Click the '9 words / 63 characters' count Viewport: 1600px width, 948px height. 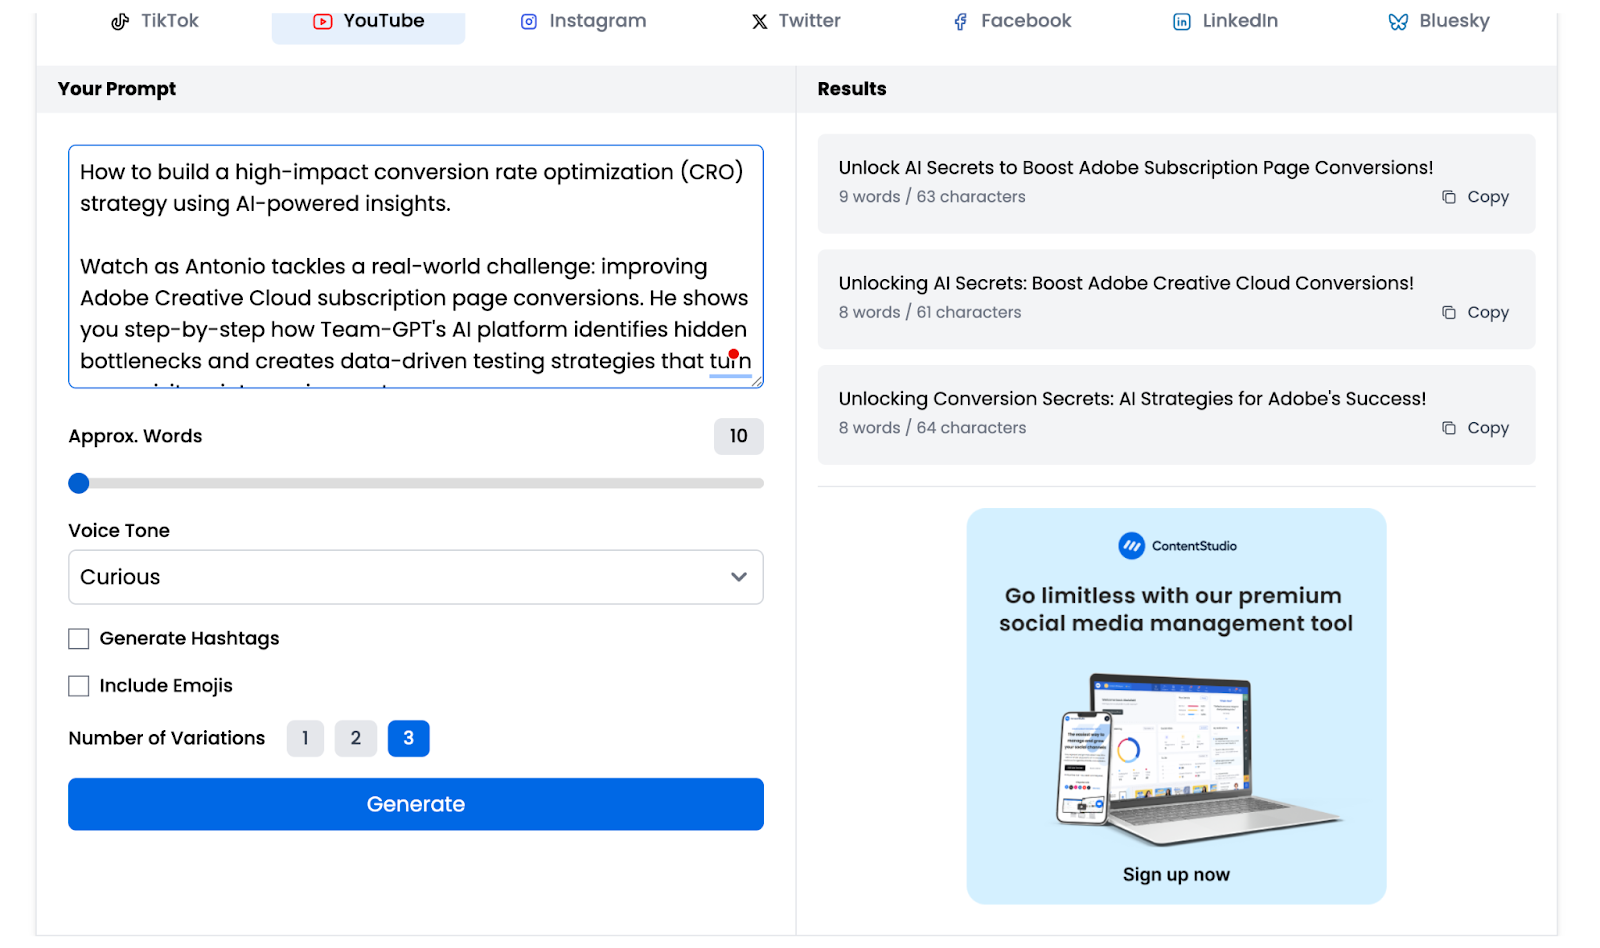coord(932,197)
